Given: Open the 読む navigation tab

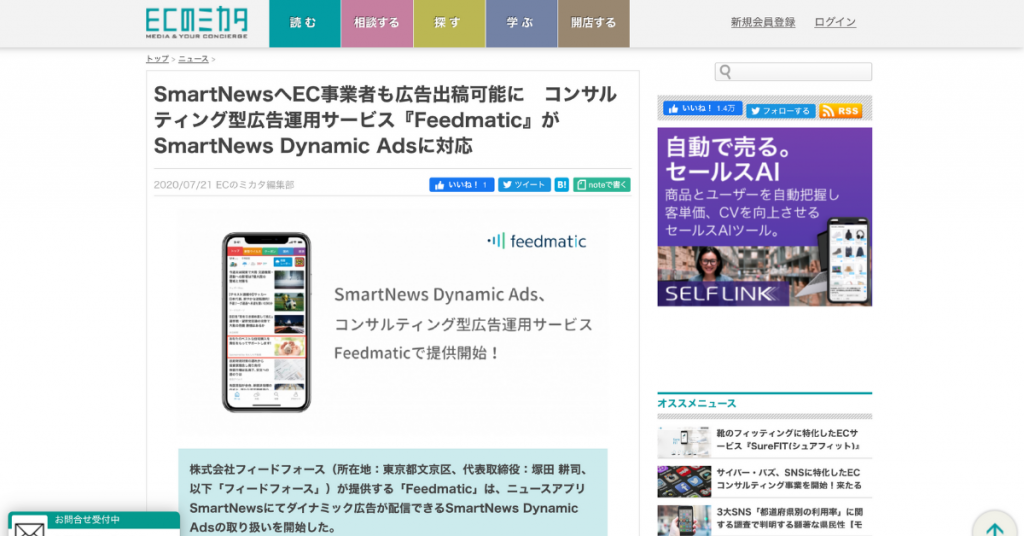Looking at the screenshot, I should click(304, 24).
